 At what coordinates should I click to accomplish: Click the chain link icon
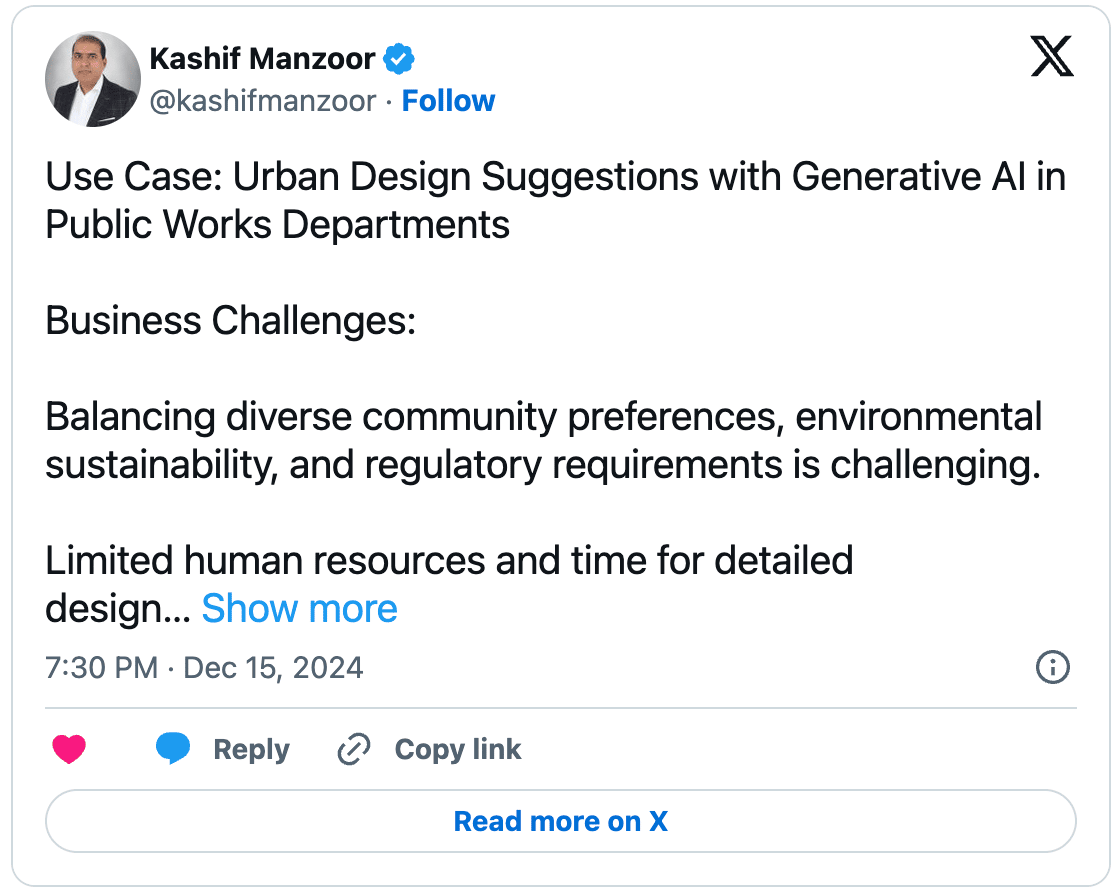click(354, 749)
